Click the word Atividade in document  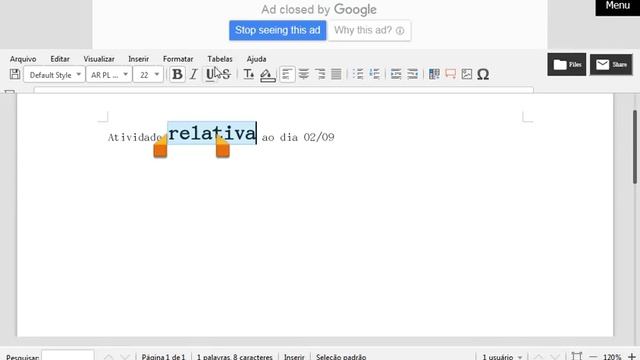point(135,137)
